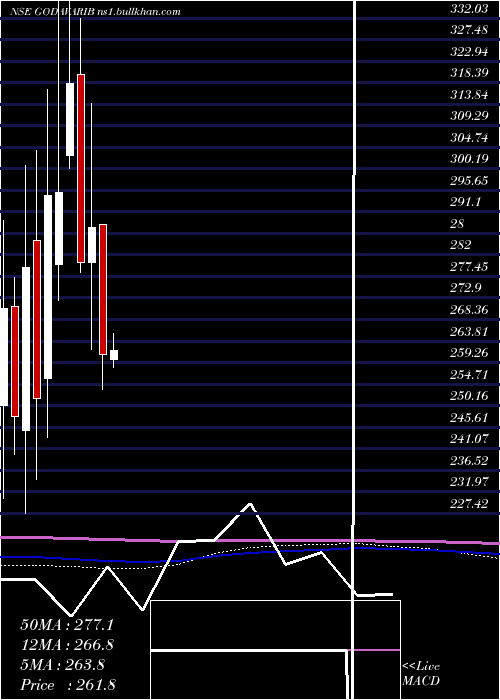The width and height of the screenshot is (500, 700).
Task: Select the 241.07 price axis label
Action: click(x=469, y=439)
